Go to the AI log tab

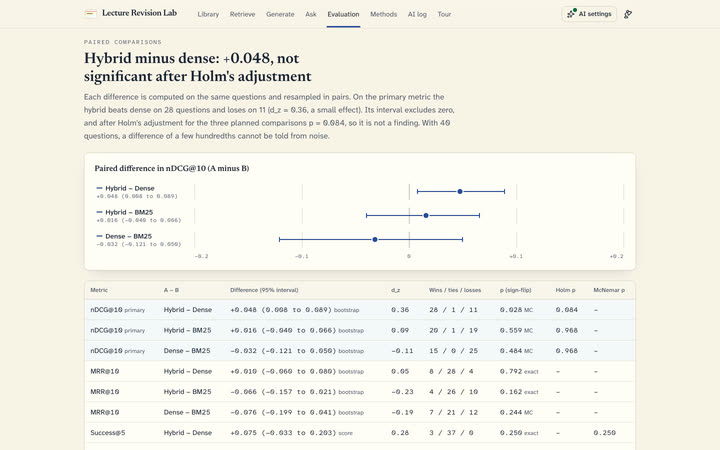[x=417, y=14]
